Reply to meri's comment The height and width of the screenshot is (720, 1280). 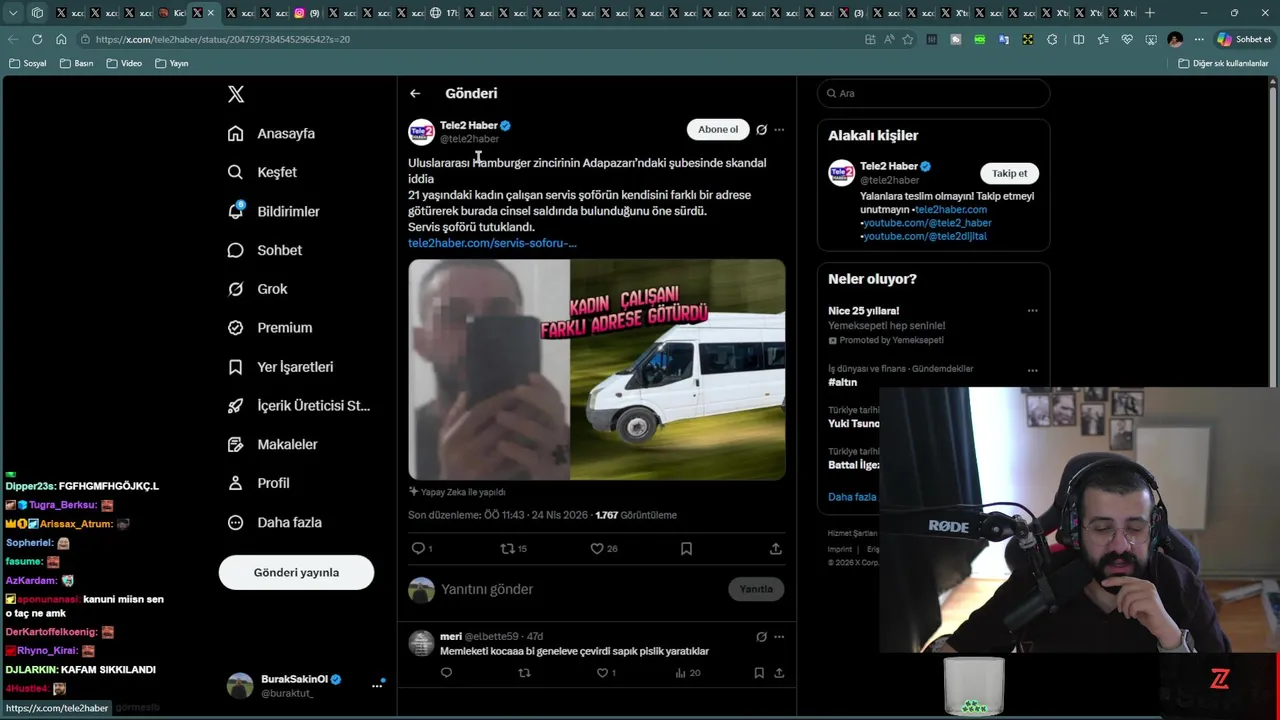pyautogui.click(x=446, y=673)
